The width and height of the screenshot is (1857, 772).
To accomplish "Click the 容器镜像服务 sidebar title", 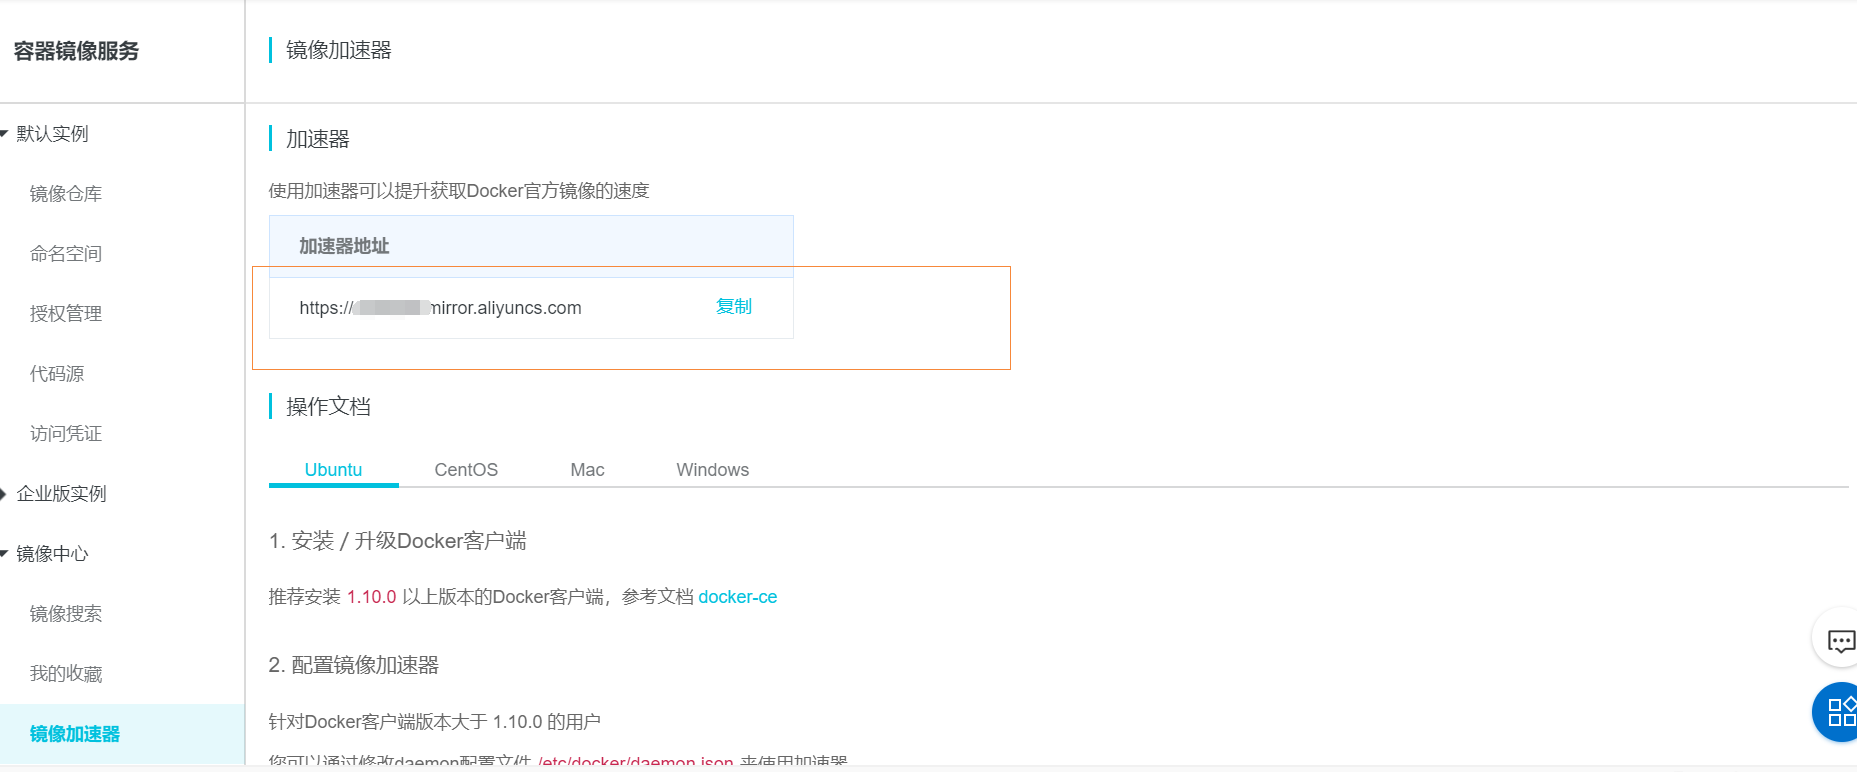I will (76, 51).
